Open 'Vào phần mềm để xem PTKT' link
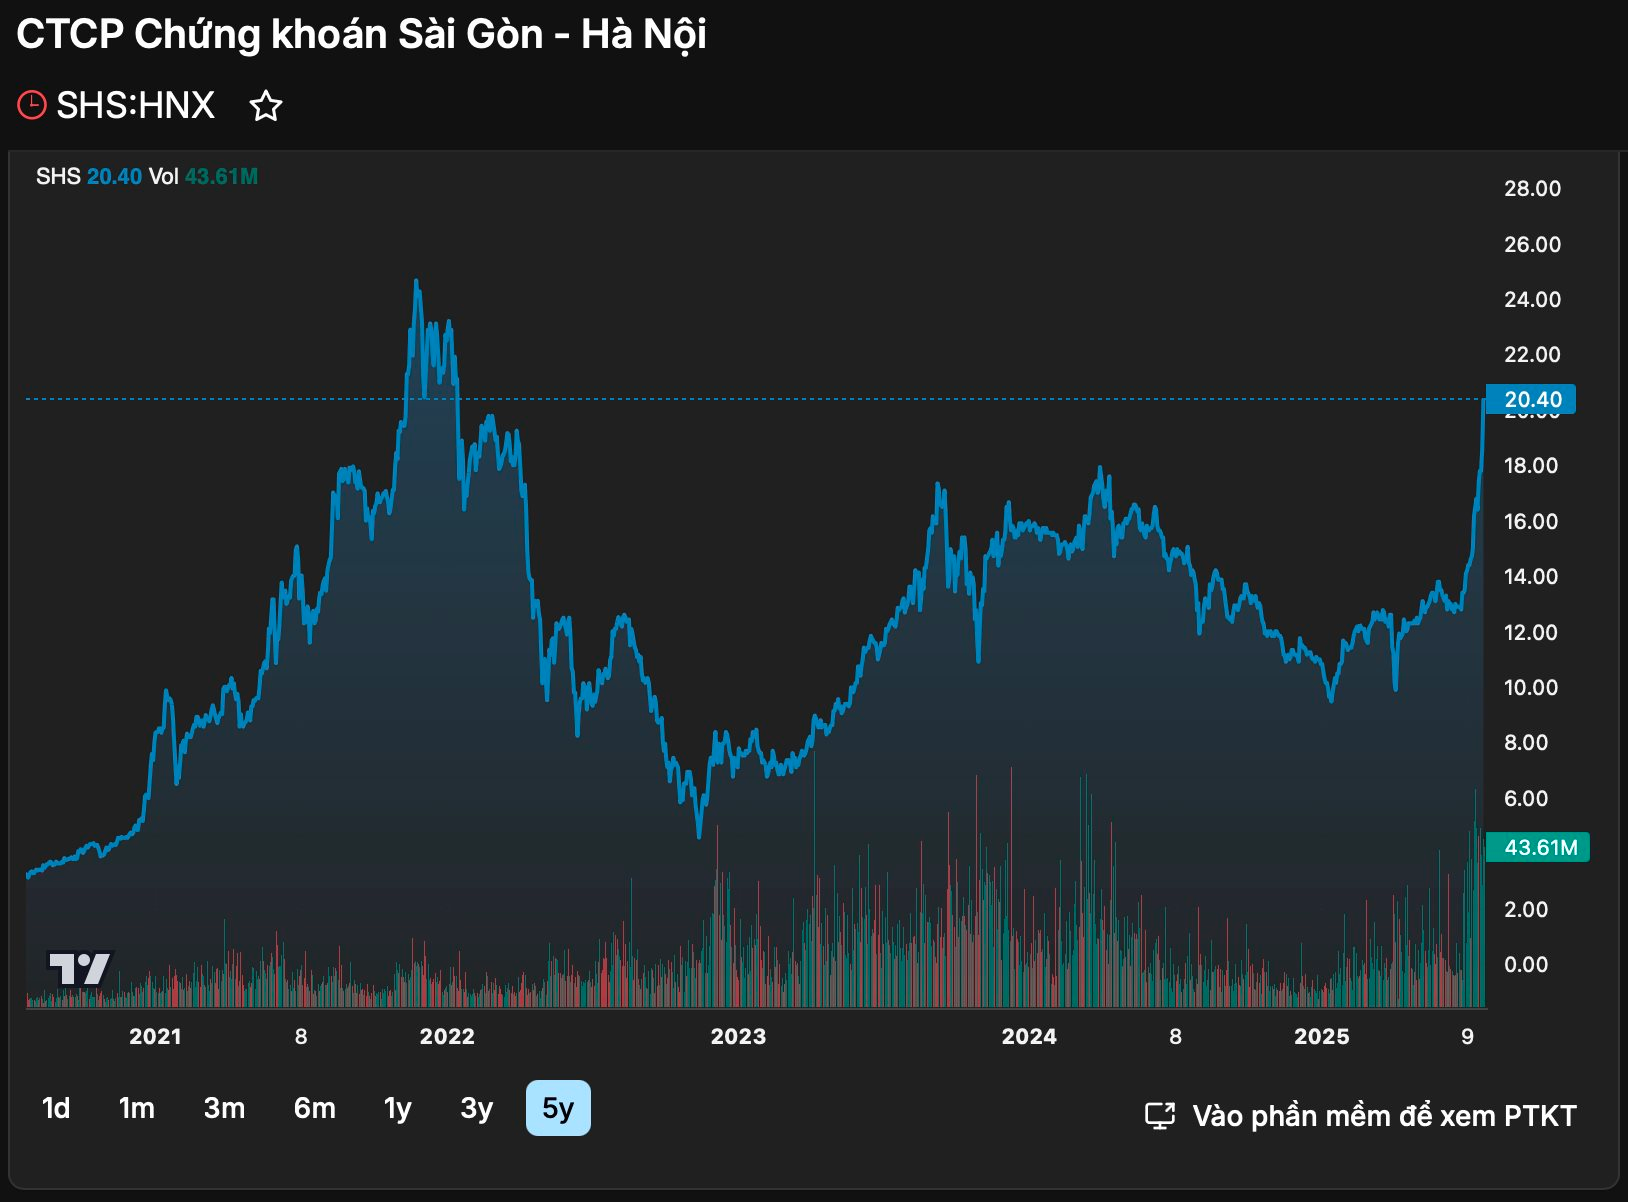 coord(1383,1116)
